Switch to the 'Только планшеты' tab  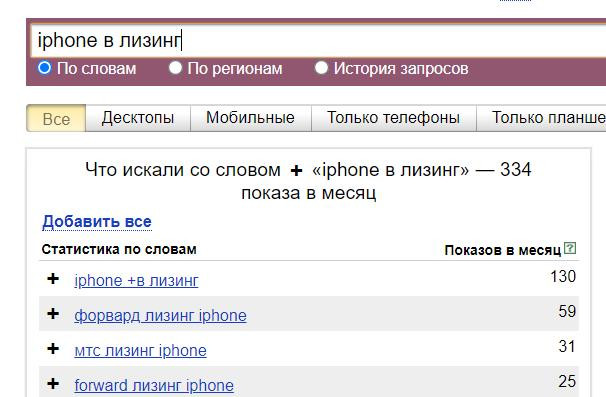(541, 118)
